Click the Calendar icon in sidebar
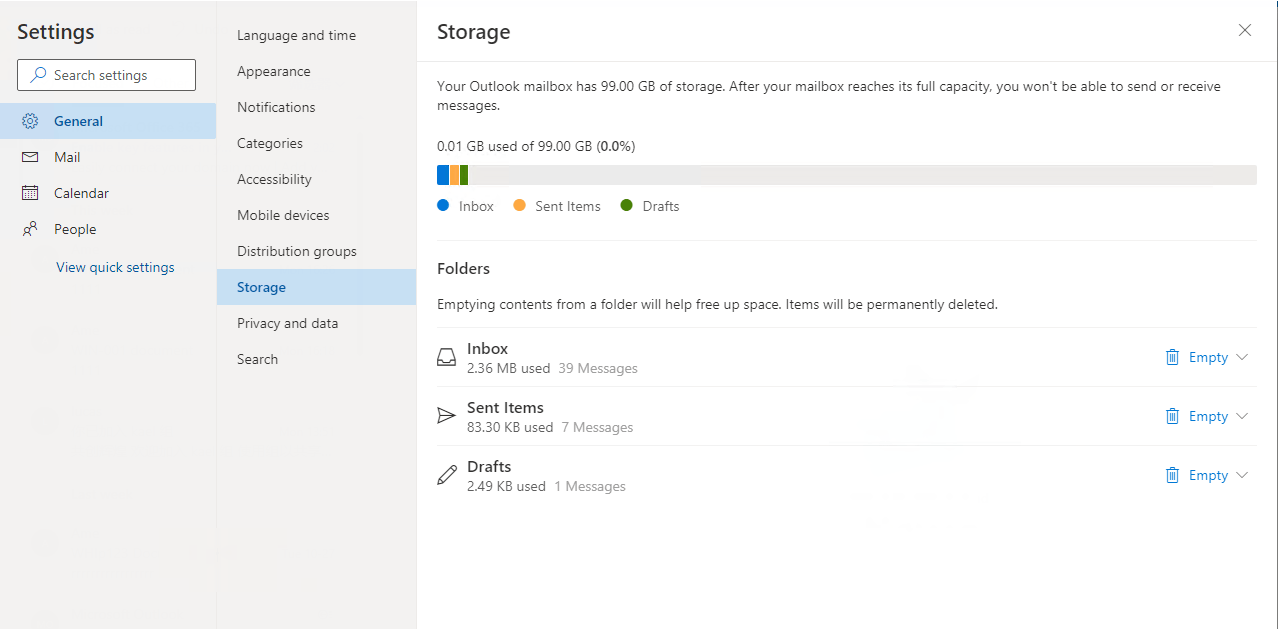 tap(30, 193)
